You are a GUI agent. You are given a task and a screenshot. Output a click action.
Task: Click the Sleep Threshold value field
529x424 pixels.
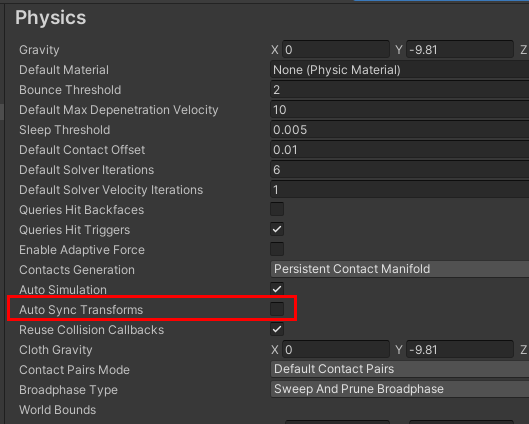point(400,130)
